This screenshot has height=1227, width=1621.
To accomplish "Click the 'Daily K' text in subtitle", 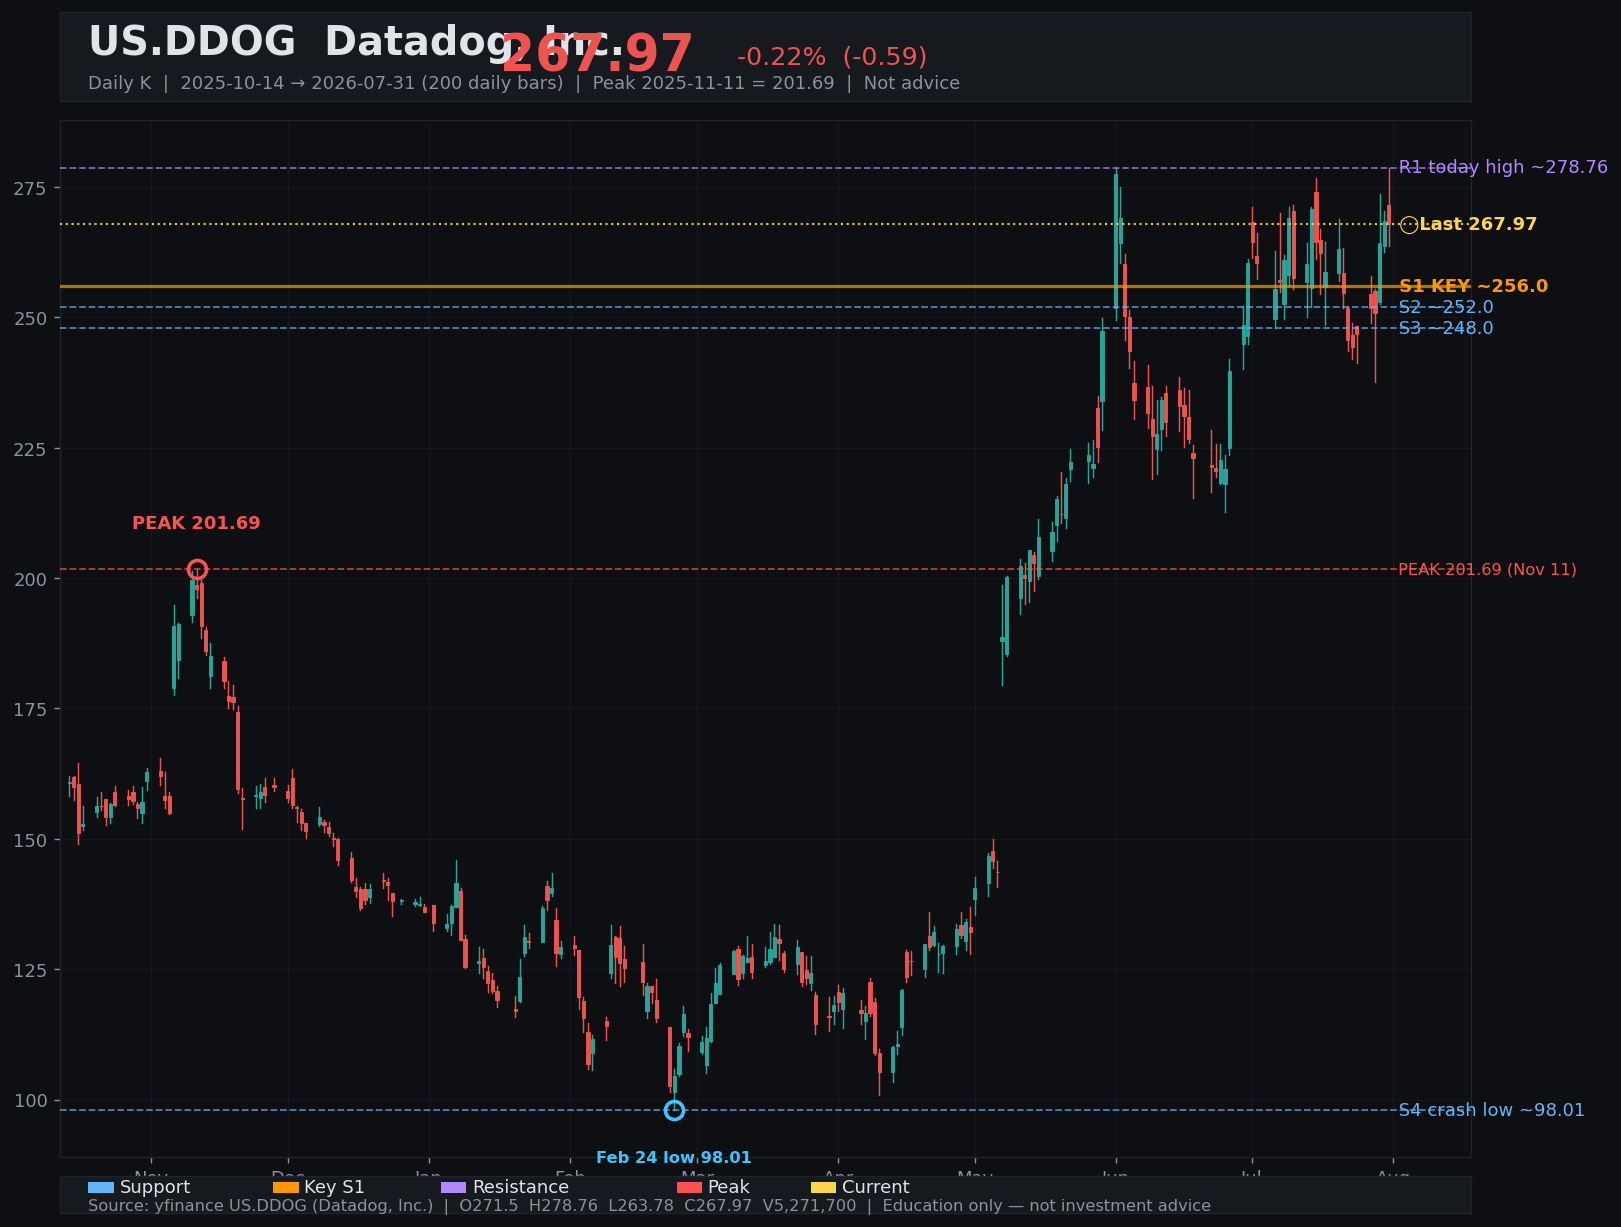I will [x=119, y=83].
